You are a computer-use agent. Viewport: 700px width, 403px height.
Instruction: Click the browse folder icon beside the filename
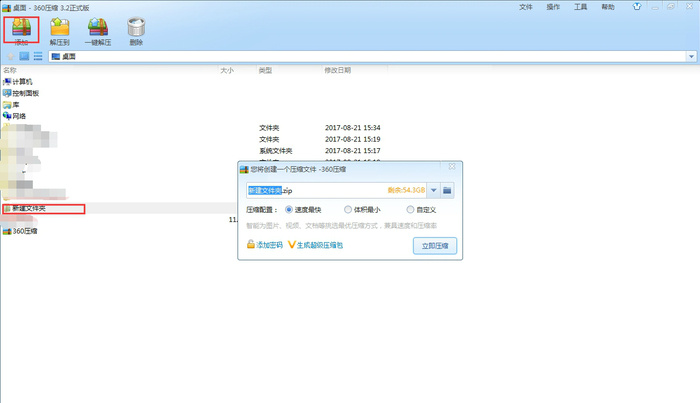click(x=447, y=191)
